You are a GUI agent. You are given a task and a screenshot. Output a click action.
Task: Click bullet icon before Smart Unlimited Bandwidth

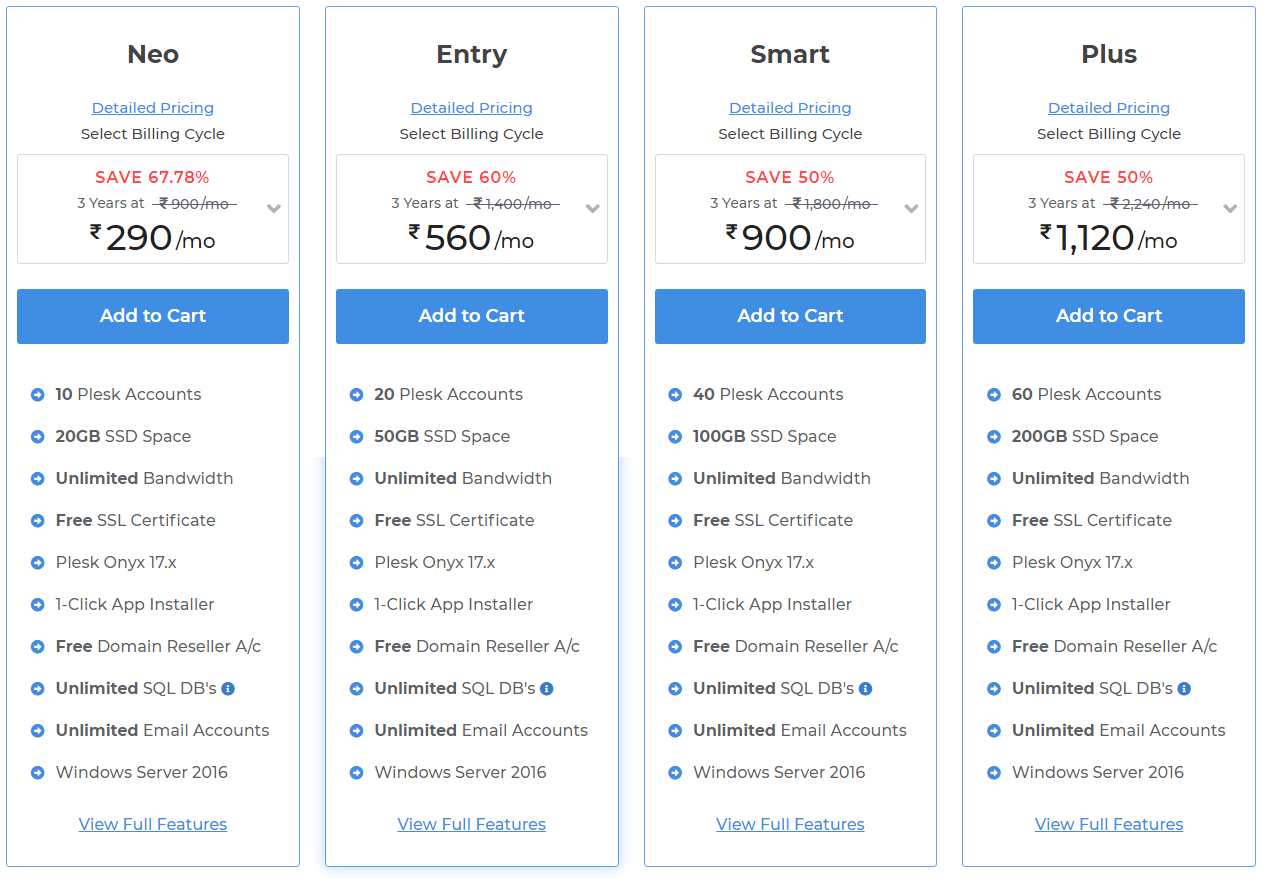click(x=675, y=479)
